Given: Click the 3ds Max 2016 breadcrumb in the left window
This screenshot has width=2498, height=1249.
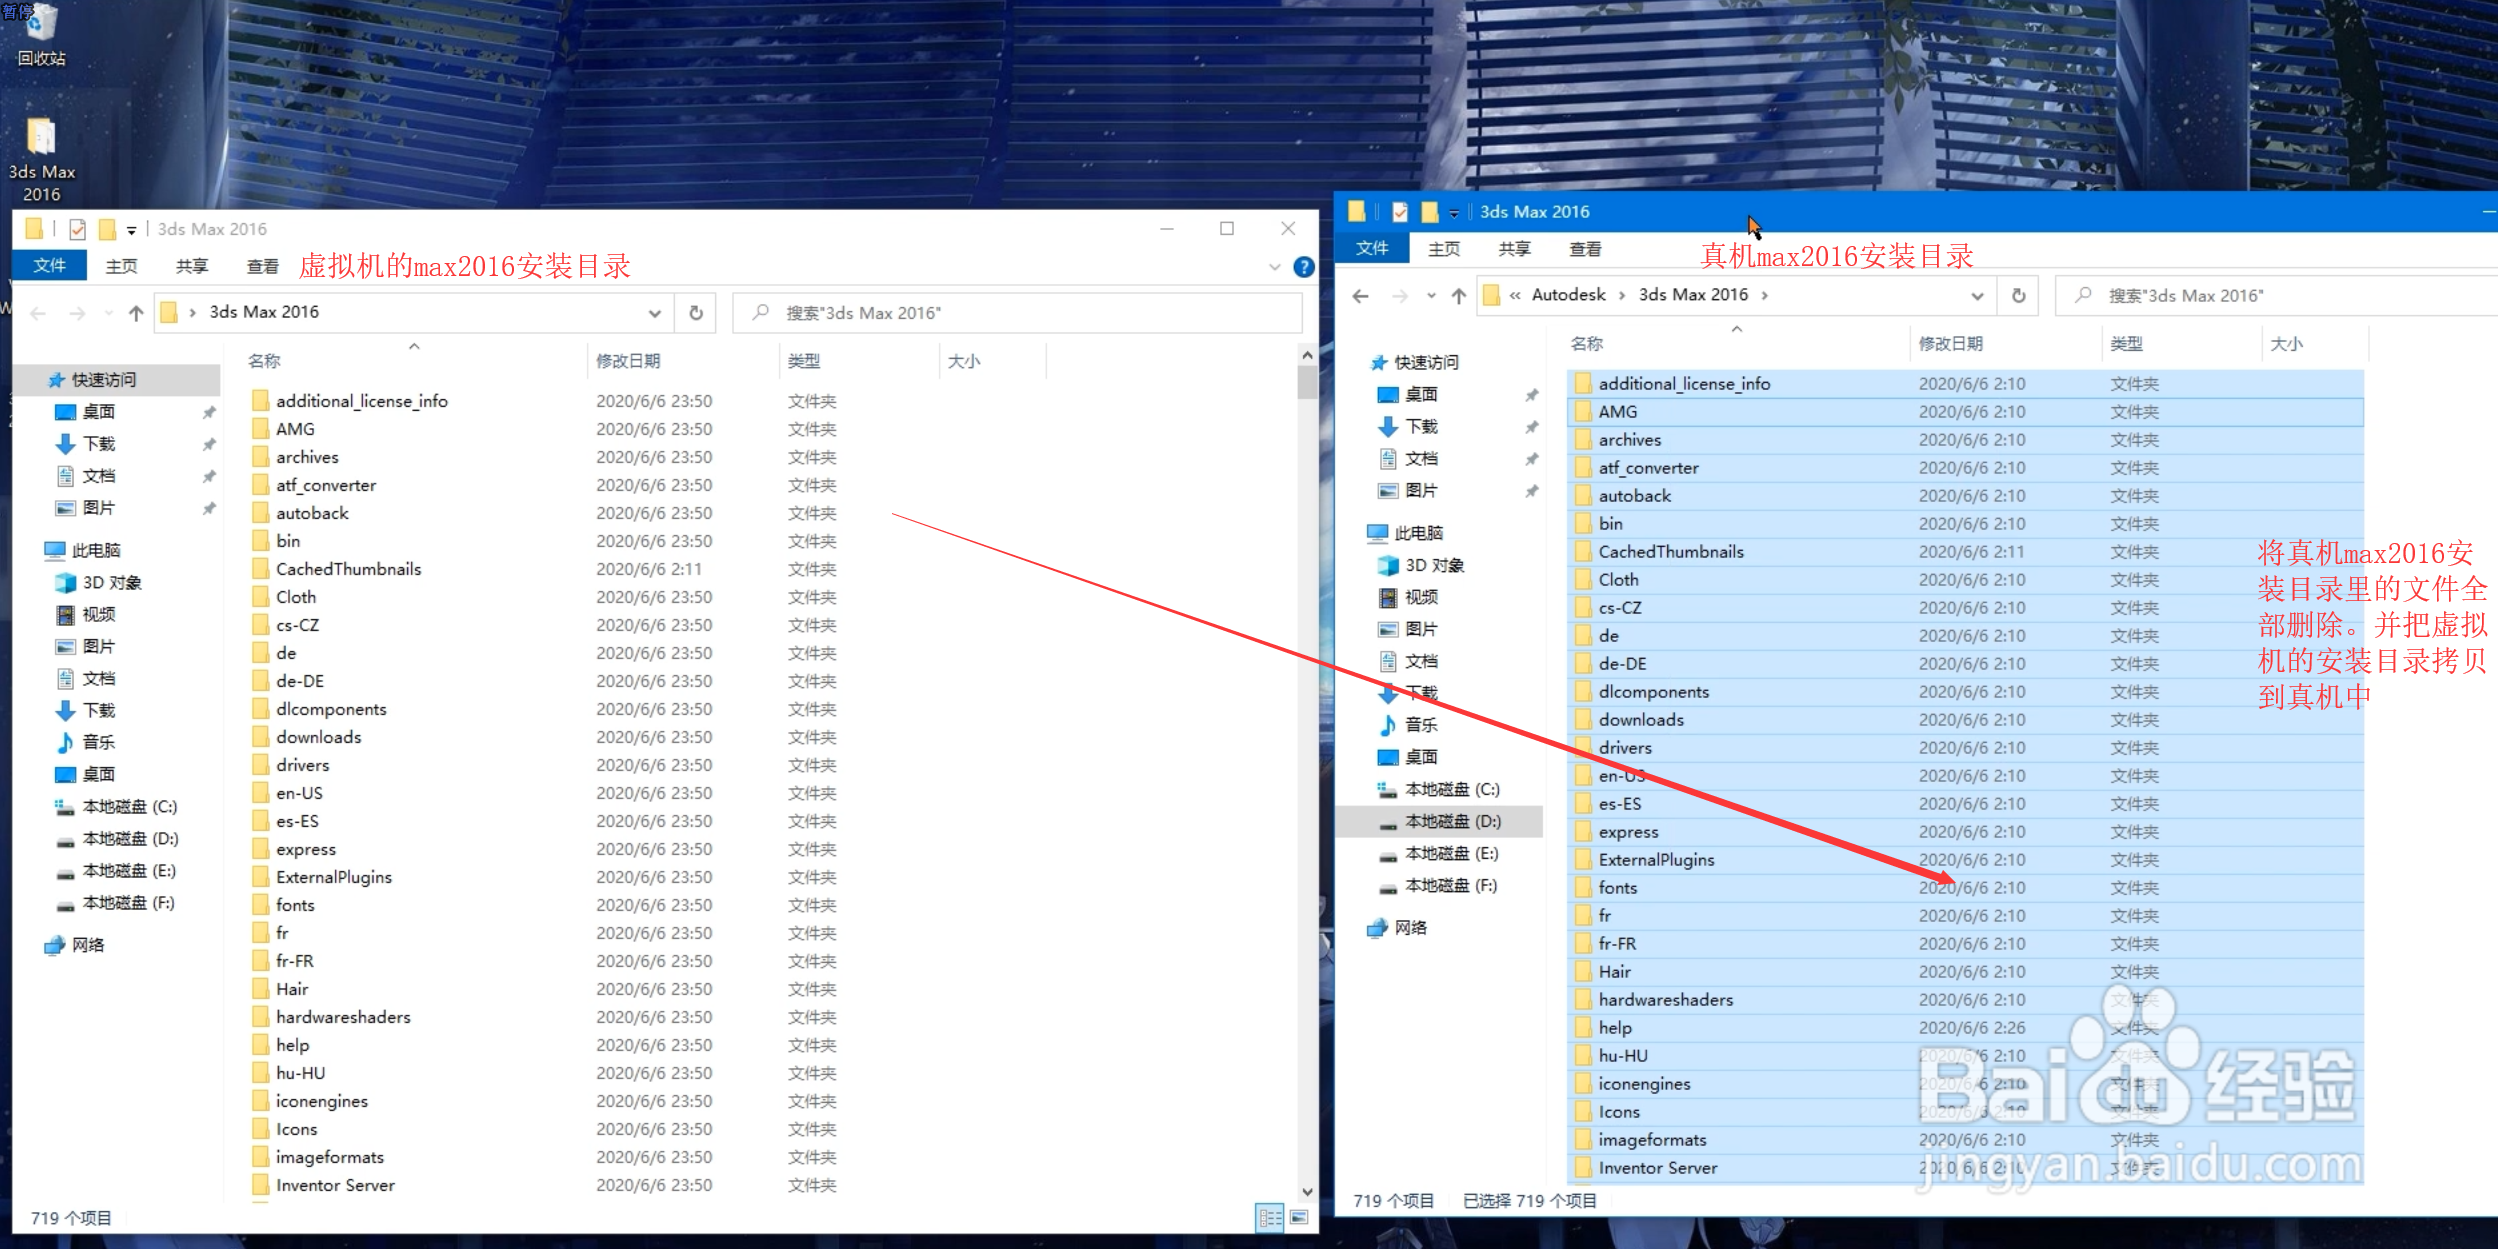Looking at the screenshot, I should tap(264, 312).
